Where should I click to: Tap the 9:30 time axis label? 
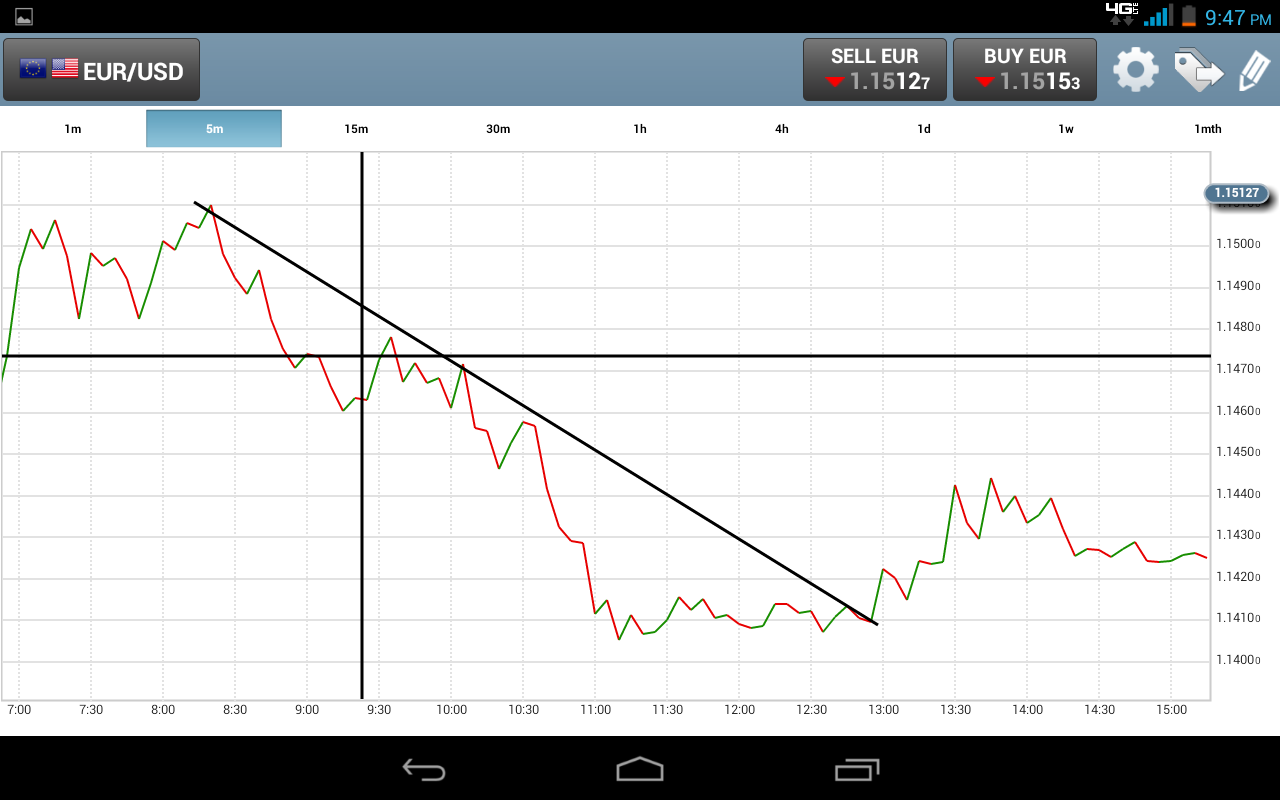click(x=379, y=710)
